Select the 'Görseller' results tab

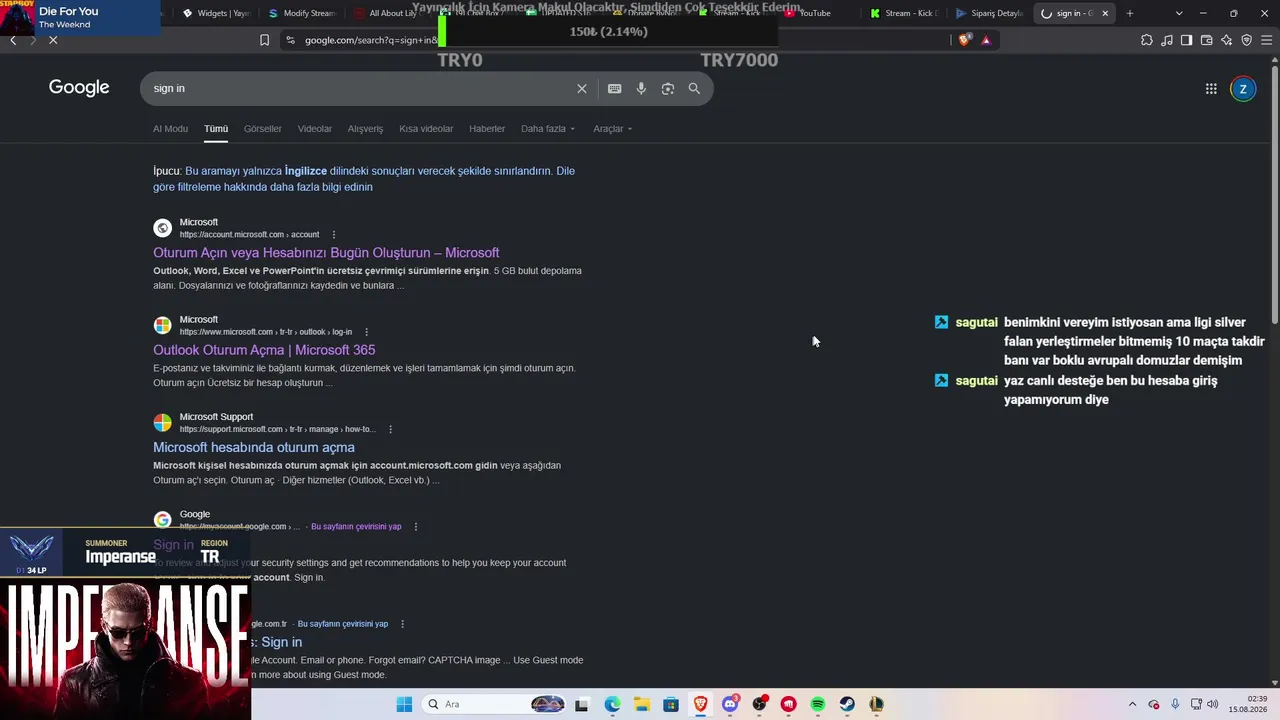point(263,129)
